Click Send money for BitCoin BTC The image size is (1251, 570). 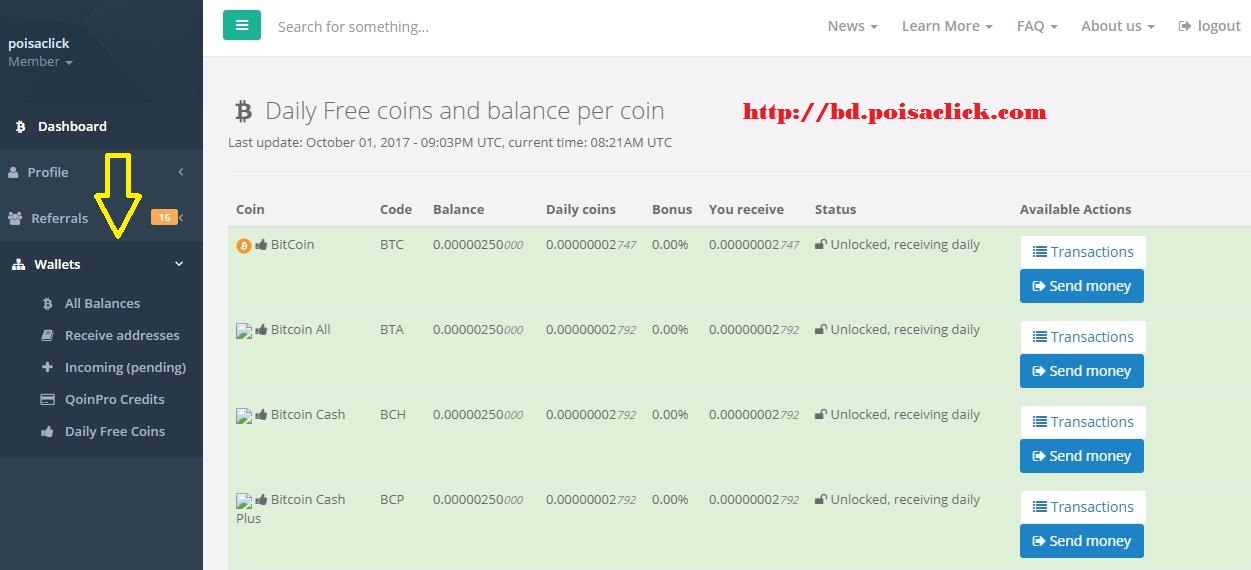pos(1081,286)
